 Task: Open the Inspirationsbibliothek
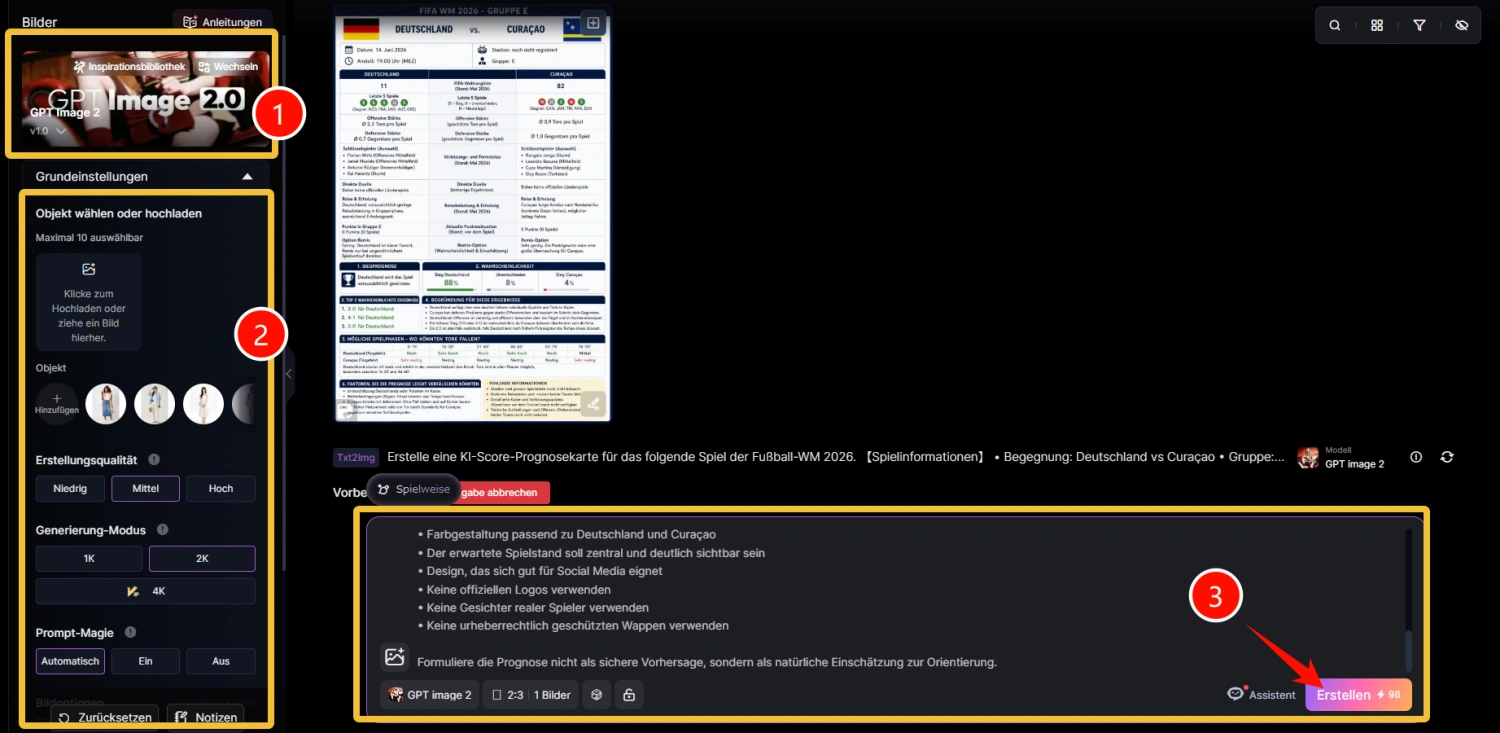tap(130, 67)
